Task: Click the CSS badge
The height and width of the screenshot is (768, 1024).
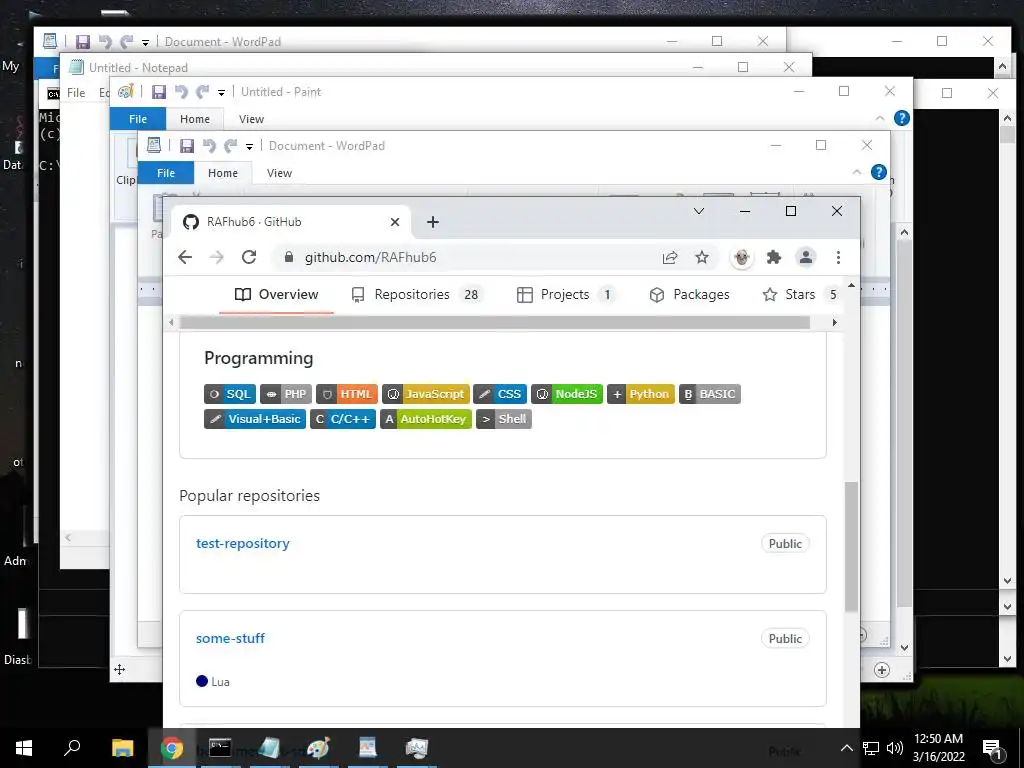Action: click(500, 394)
